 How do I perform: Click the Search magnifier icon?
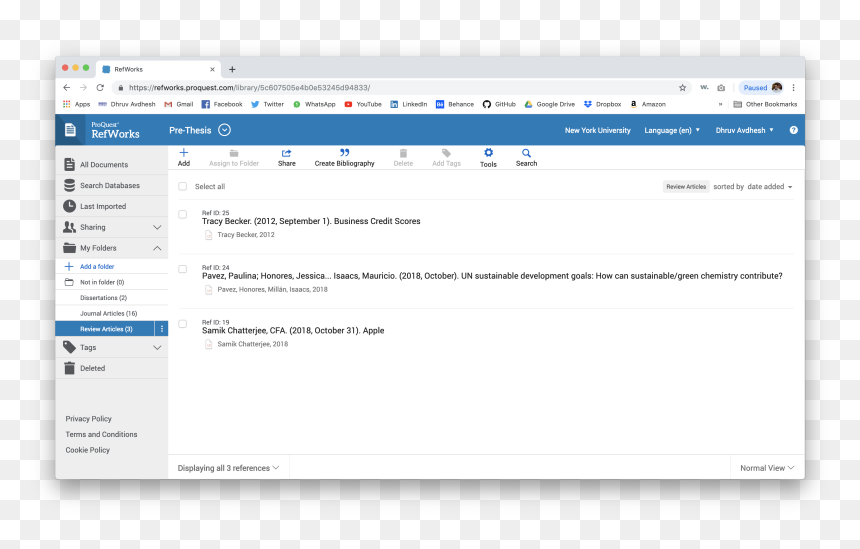click(526, 154)
